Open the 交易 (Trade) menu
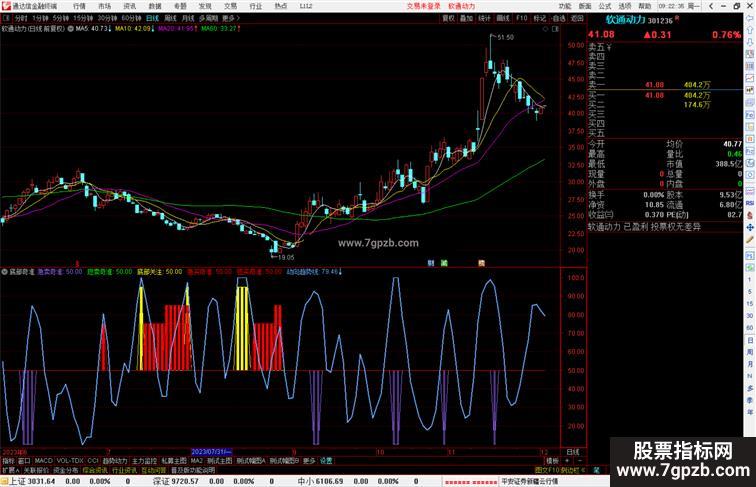Viewport: 756px width, 487px height. point(230,6)
